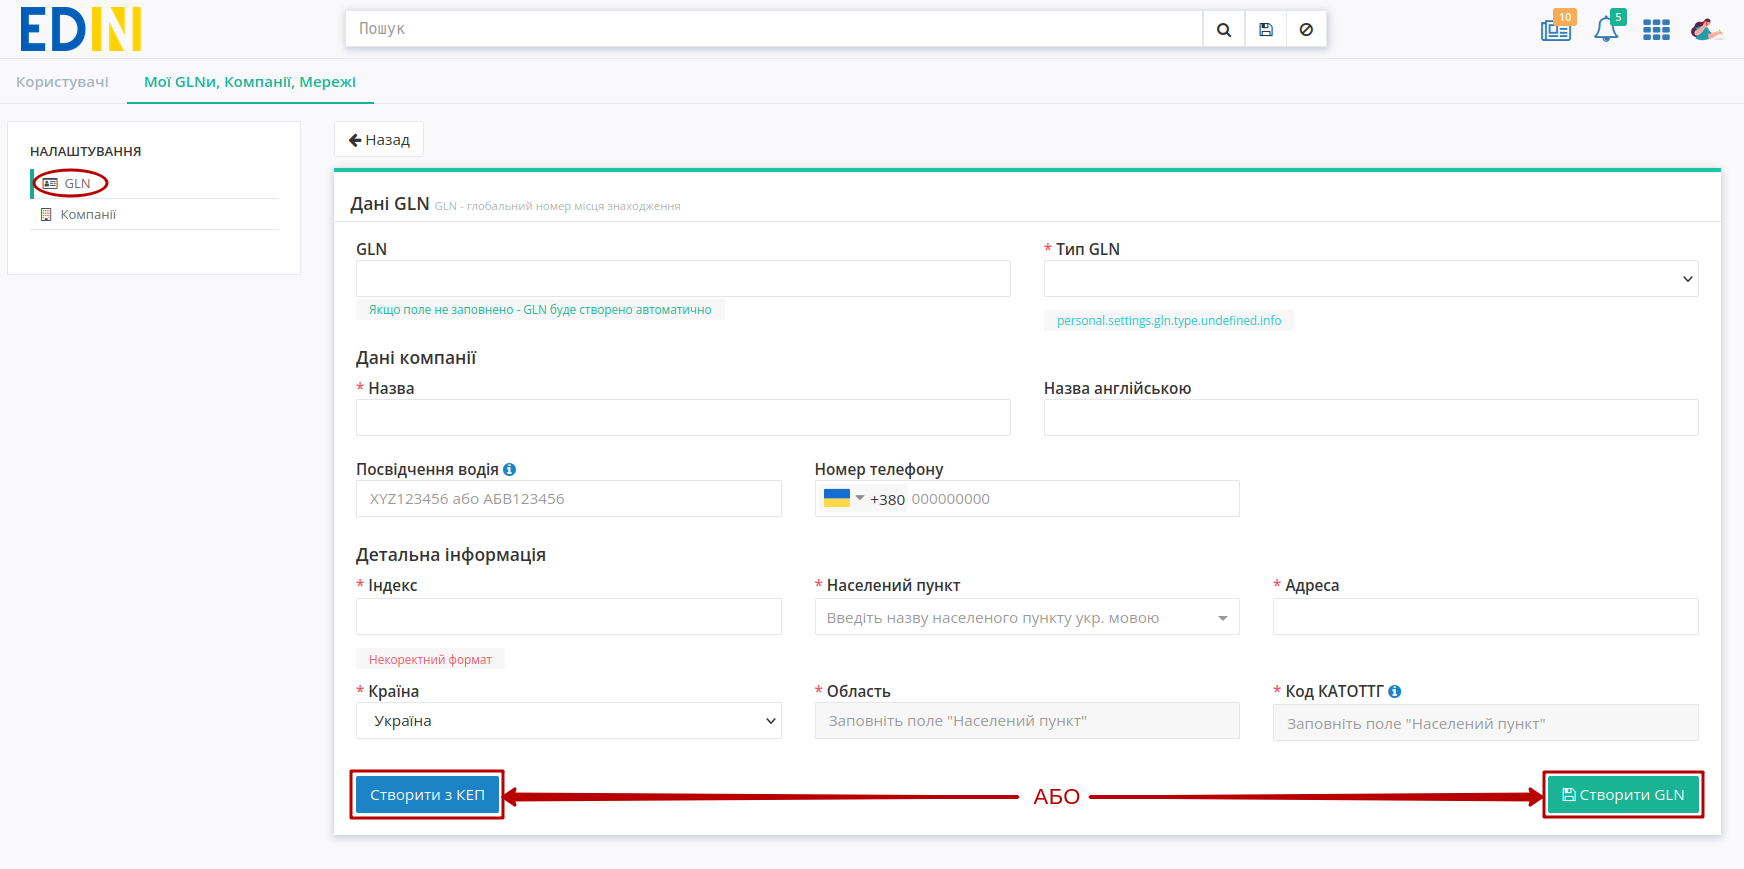Focus the Посвідчення водія input field
This screenshot has width=1744, height=869.
pos(569,499)
